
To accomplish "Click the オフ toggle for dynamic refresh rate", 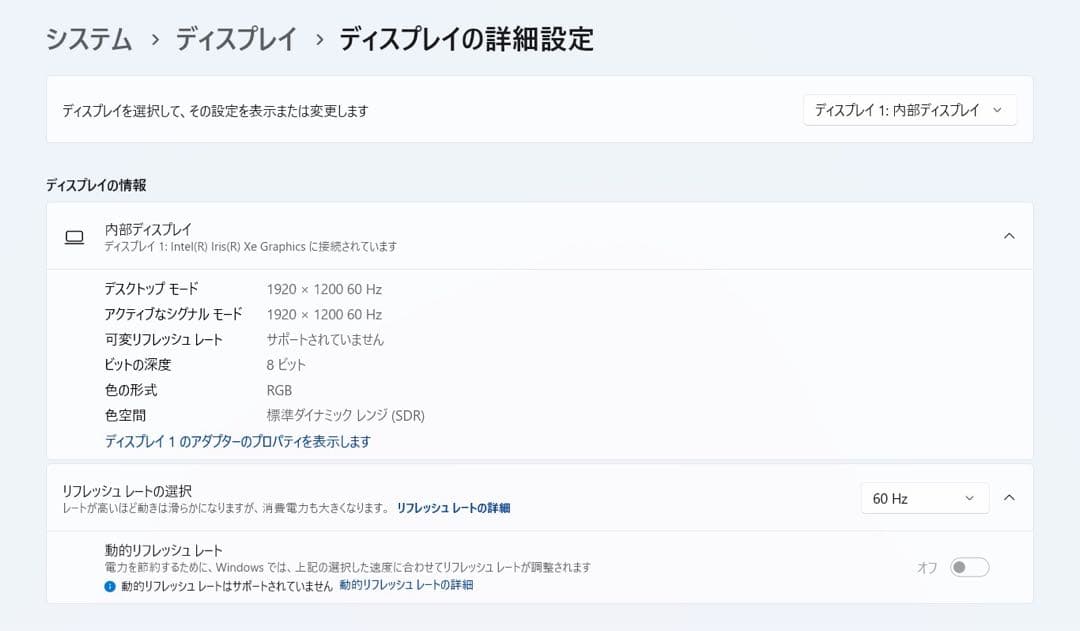I will click(968, 566).
